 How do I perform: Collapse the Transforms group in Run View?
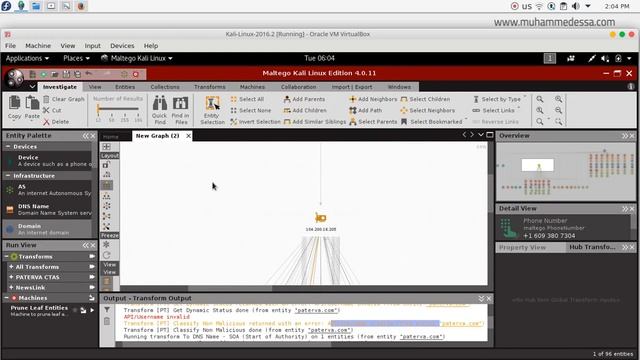coord(7,256)
